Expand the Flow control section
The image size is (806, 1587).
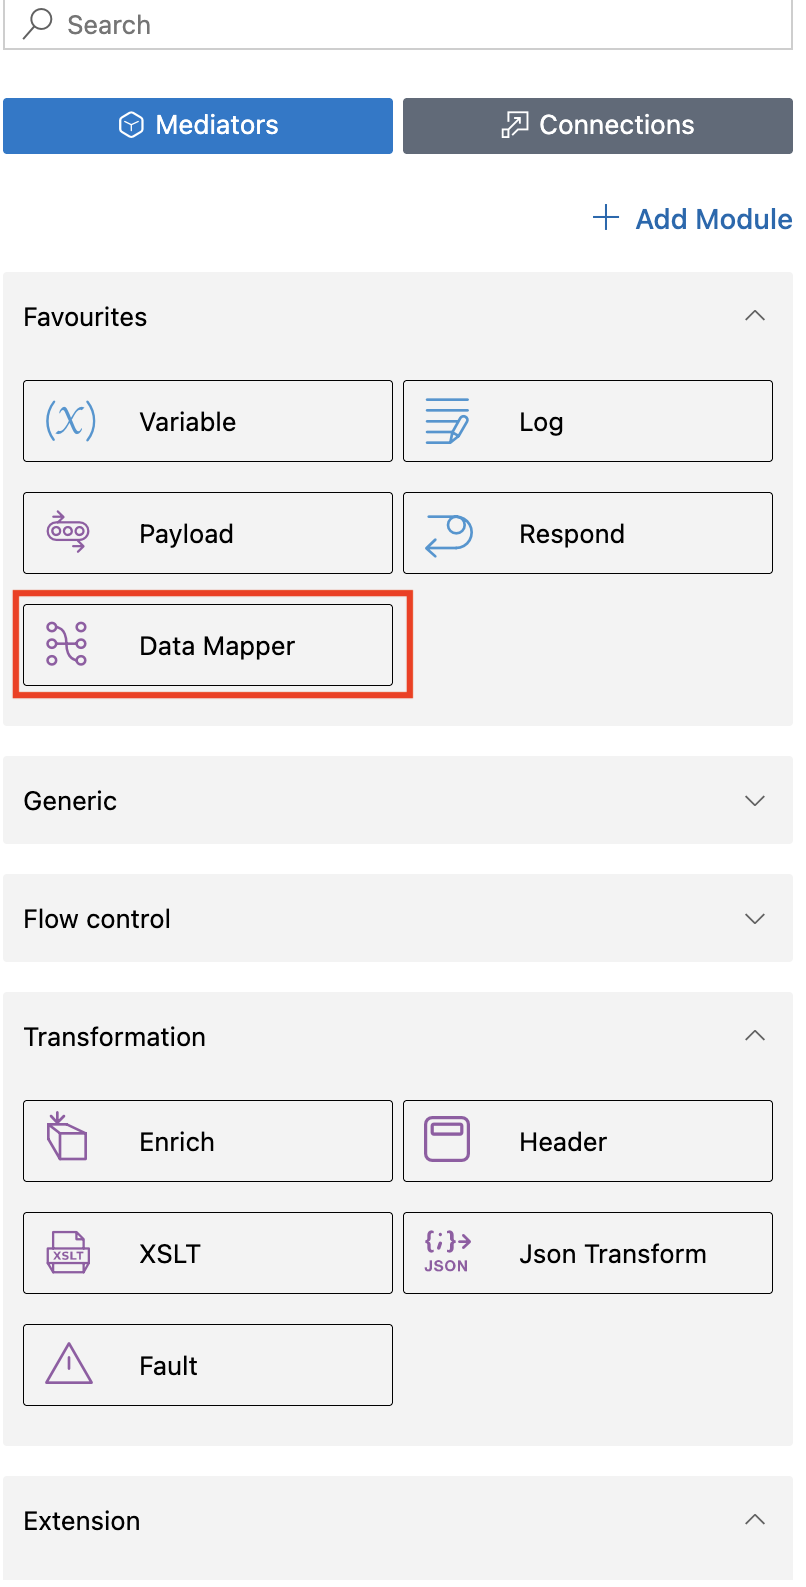tap(398, 918)
